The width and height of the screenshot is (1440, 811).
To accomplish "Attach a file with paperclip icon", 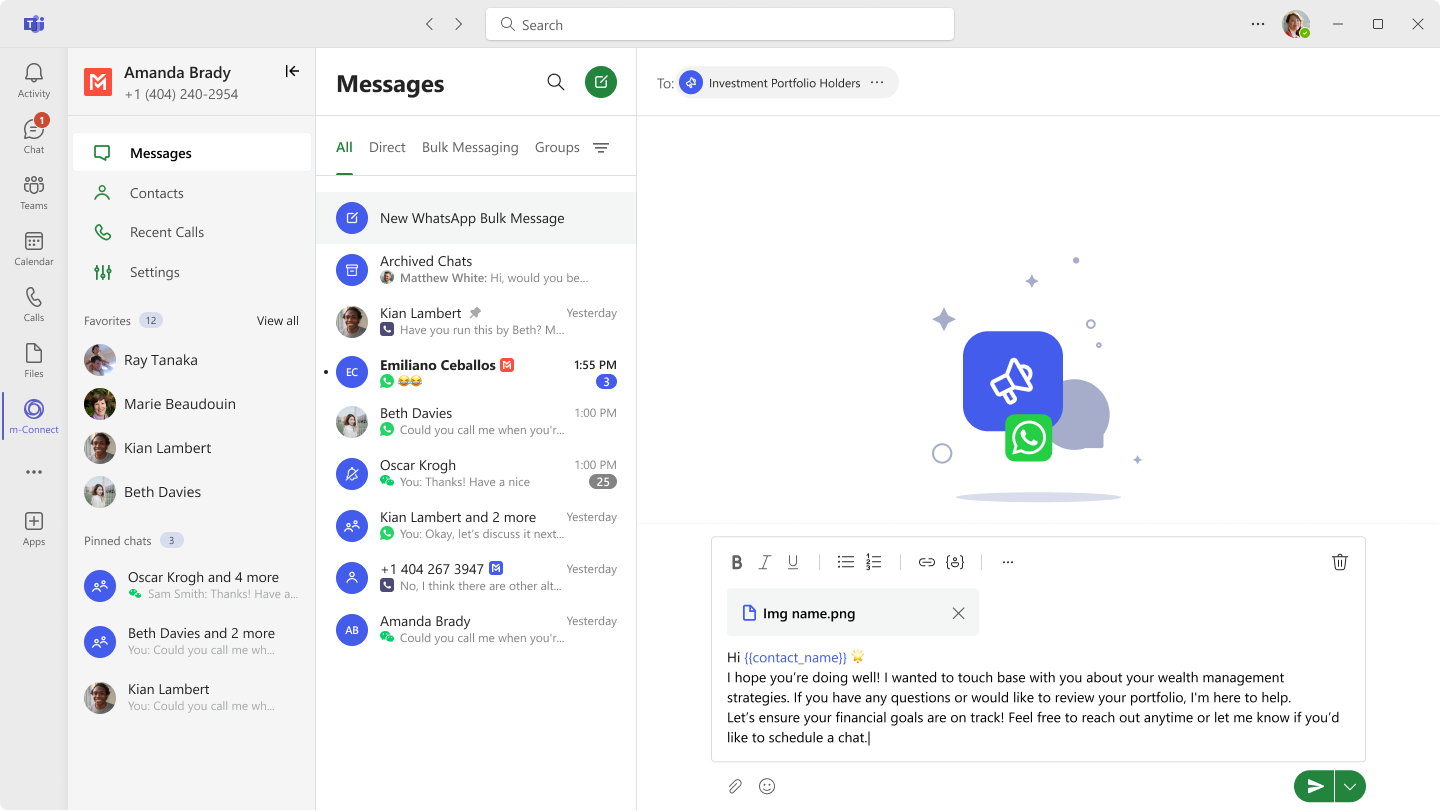I will (x=736, y=787).
